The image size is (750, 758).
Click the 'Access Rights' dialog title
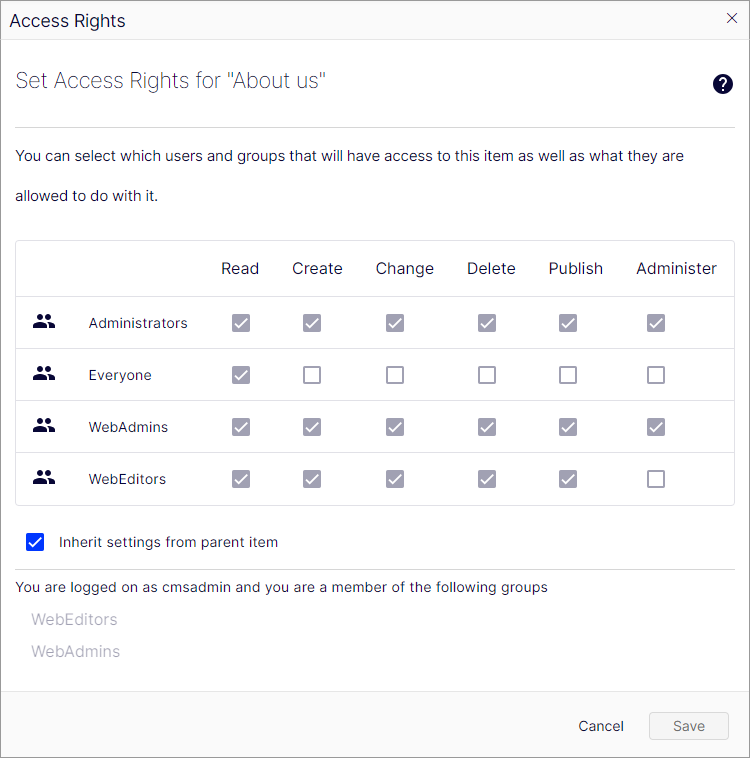[x=67, y=21]
